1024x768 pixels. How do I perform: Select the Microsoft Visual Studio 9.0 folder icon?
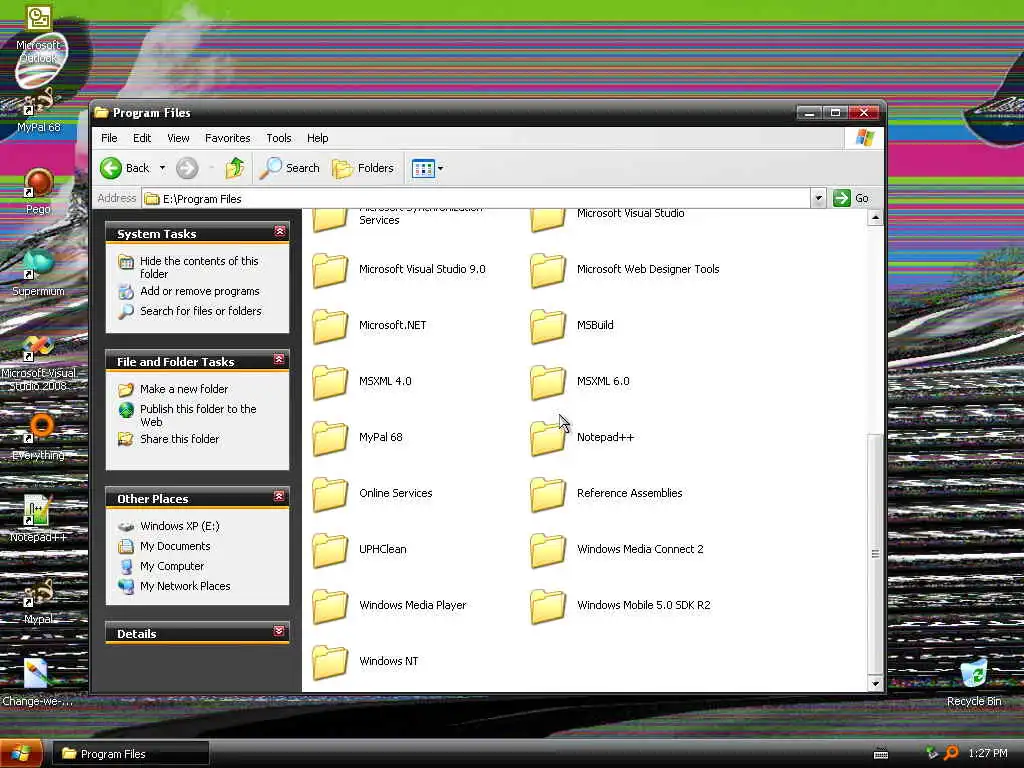coord(330,270)
